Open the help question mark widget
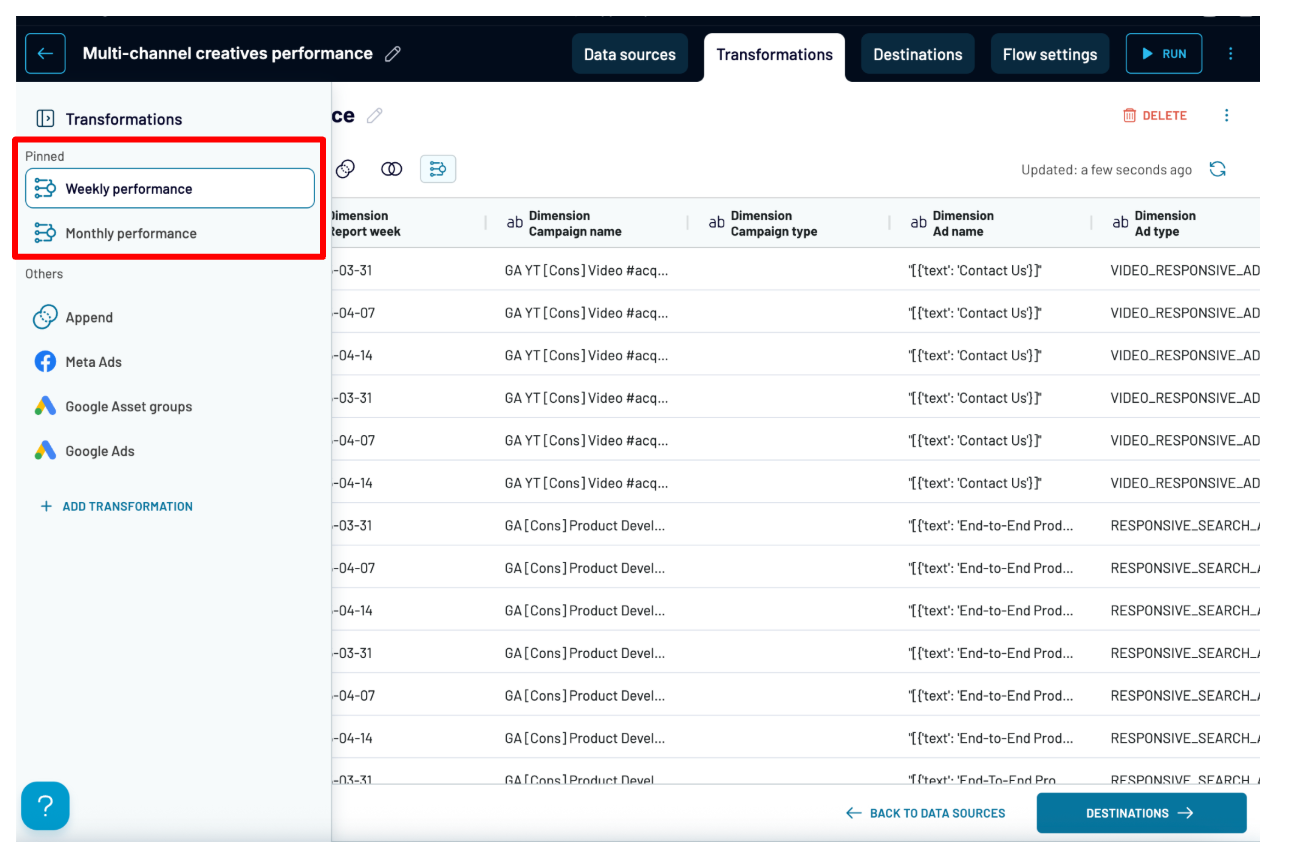1314x854 pixels. (x=45, y=806)
